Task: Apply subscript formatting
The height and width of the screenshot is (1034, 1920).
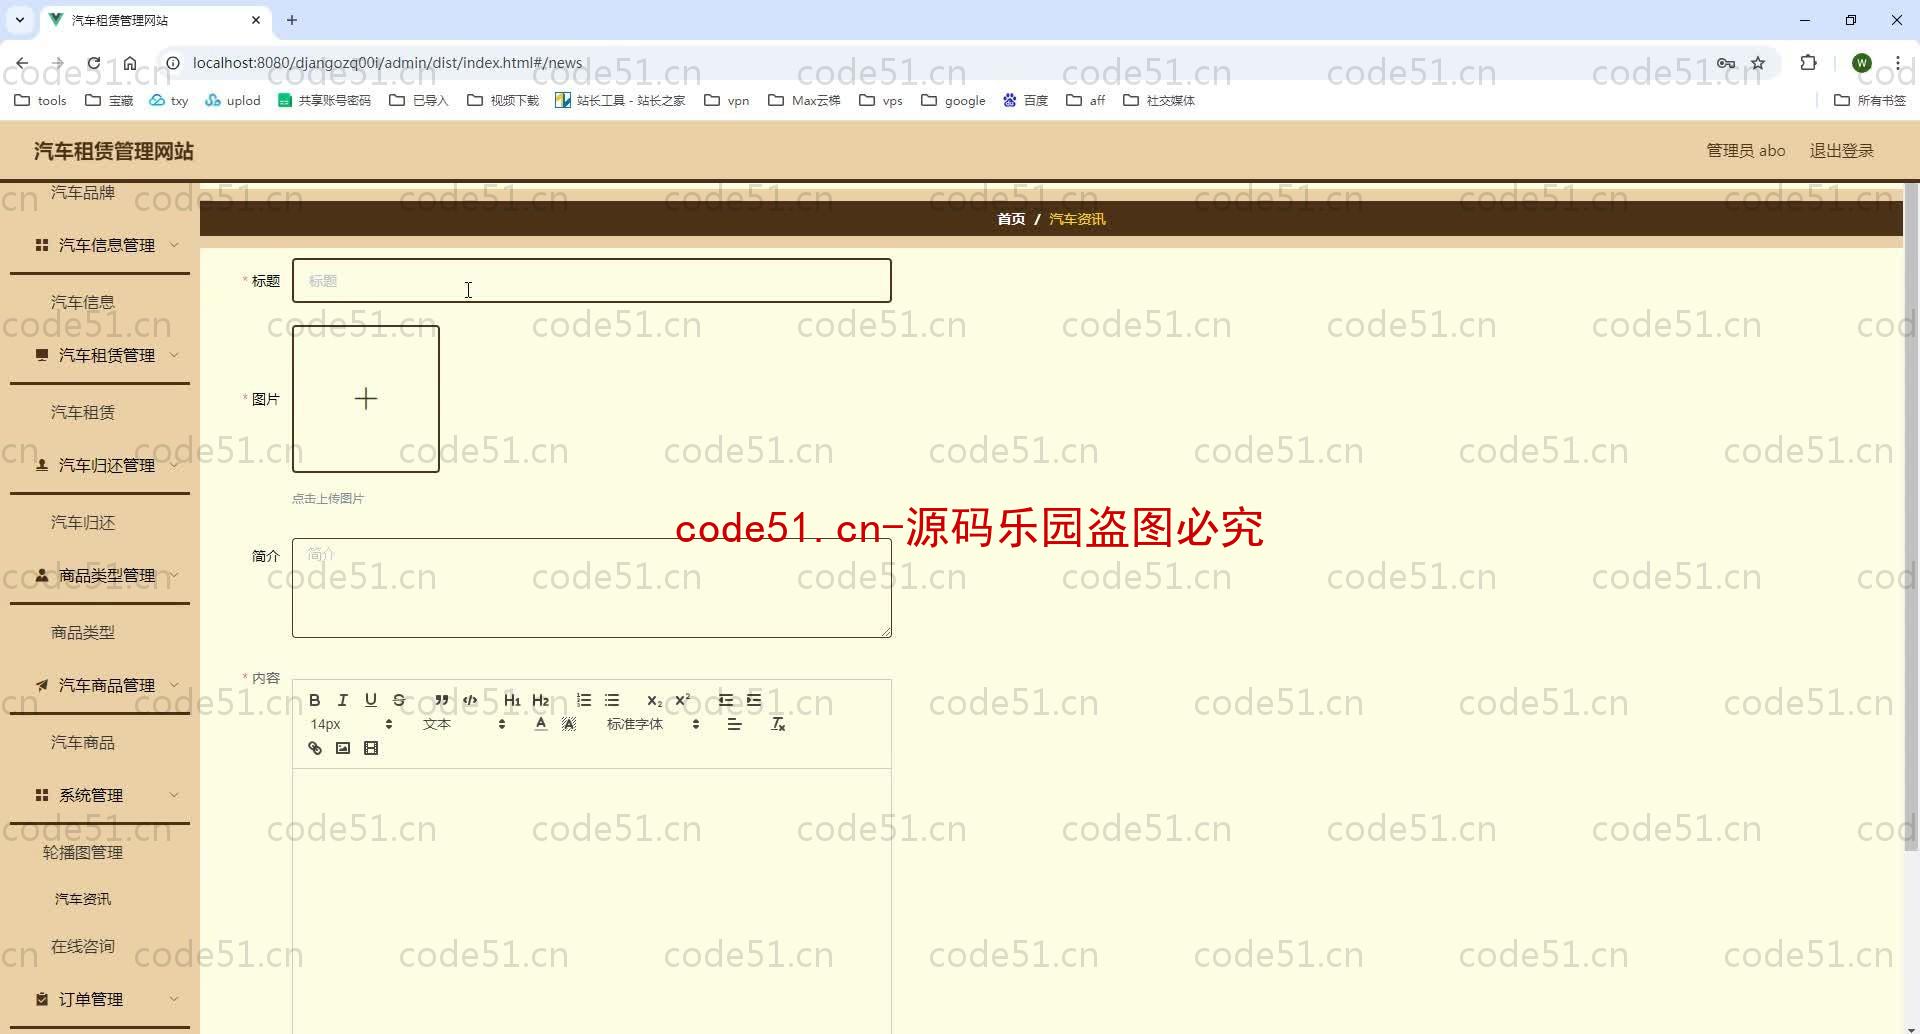Action: 654,700
